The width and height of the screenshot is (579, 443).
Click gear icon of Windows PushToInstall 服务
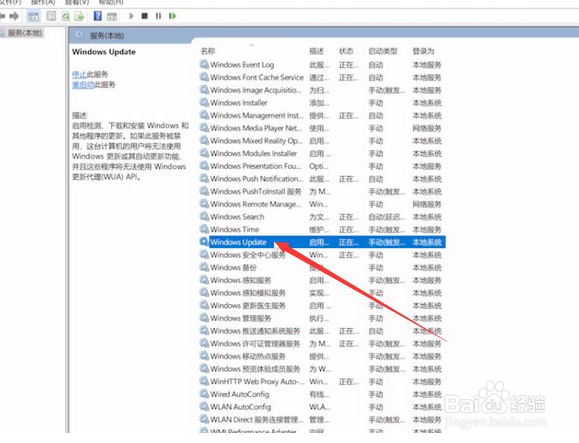pos(204,191)
